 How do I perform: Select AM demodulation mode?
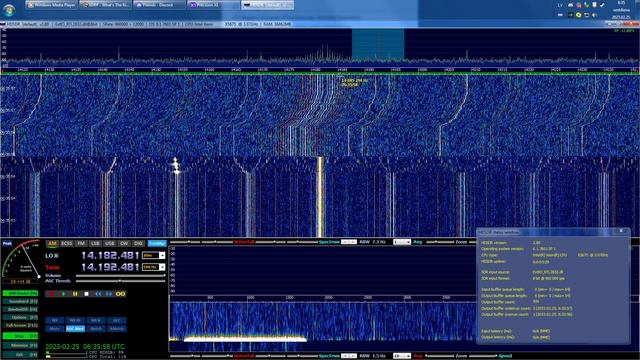tap(52, 244)
